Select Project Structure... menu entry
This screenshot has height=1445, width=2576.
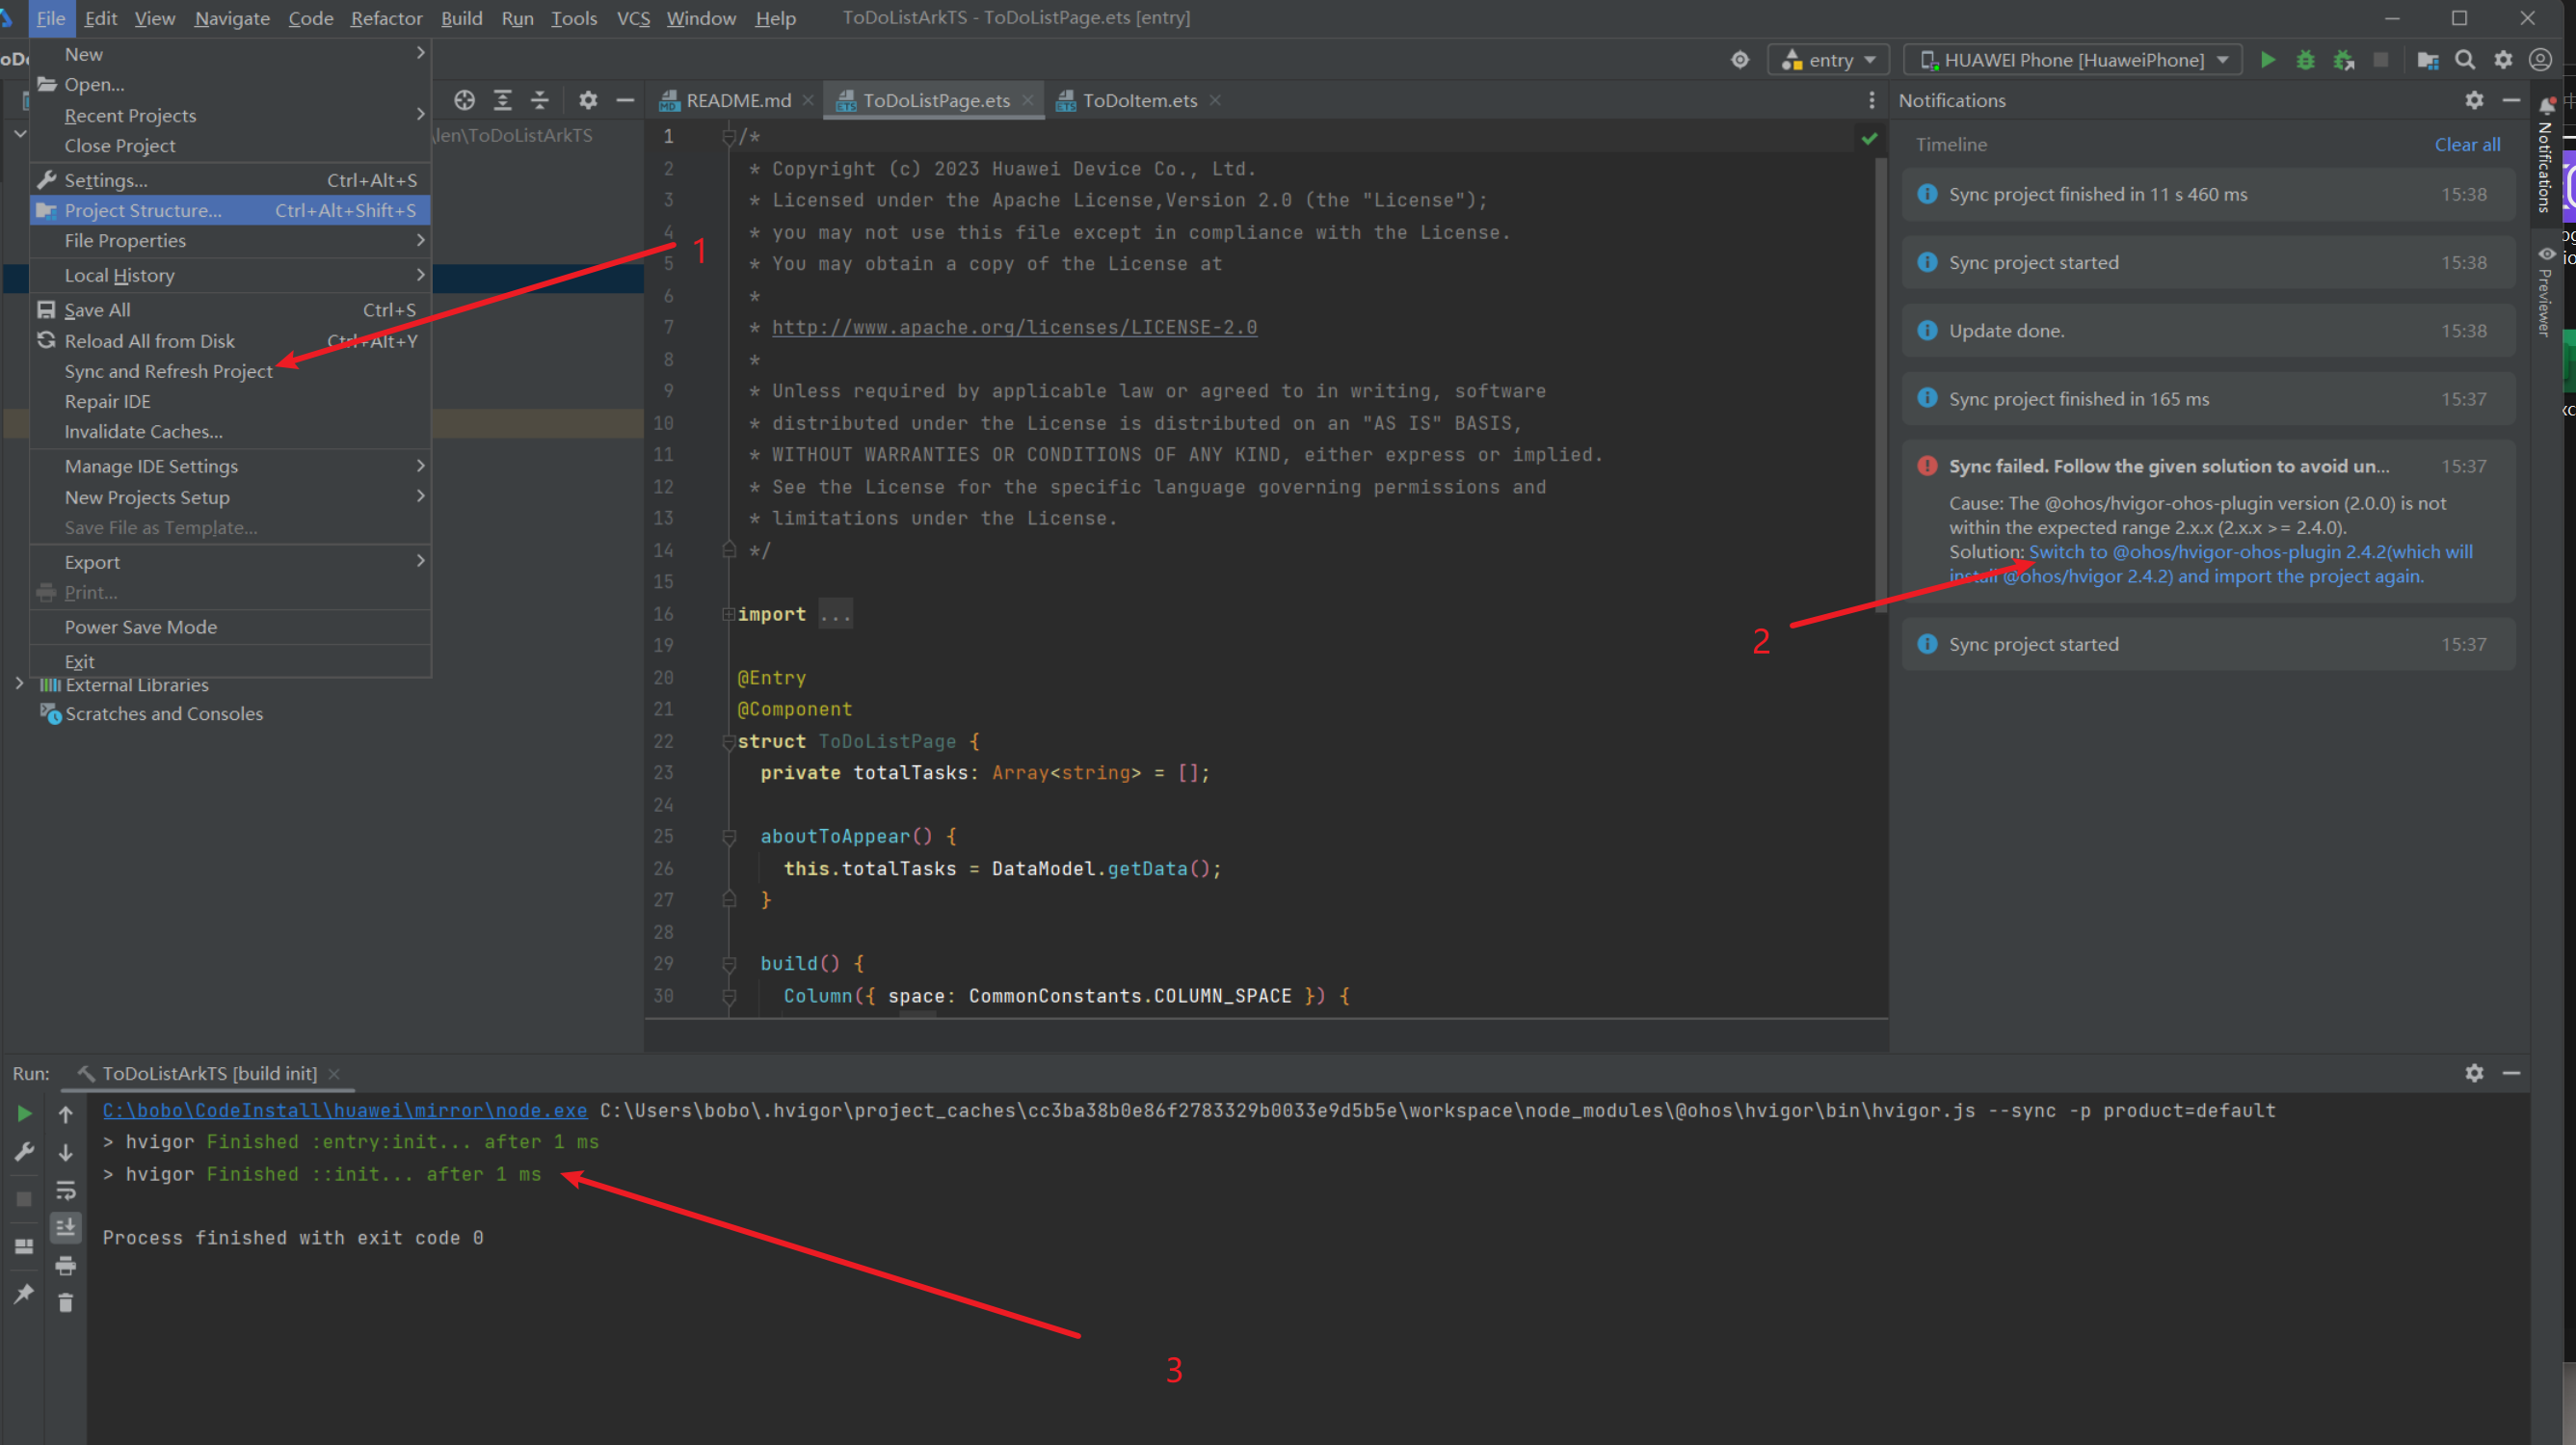pos(230,210)
